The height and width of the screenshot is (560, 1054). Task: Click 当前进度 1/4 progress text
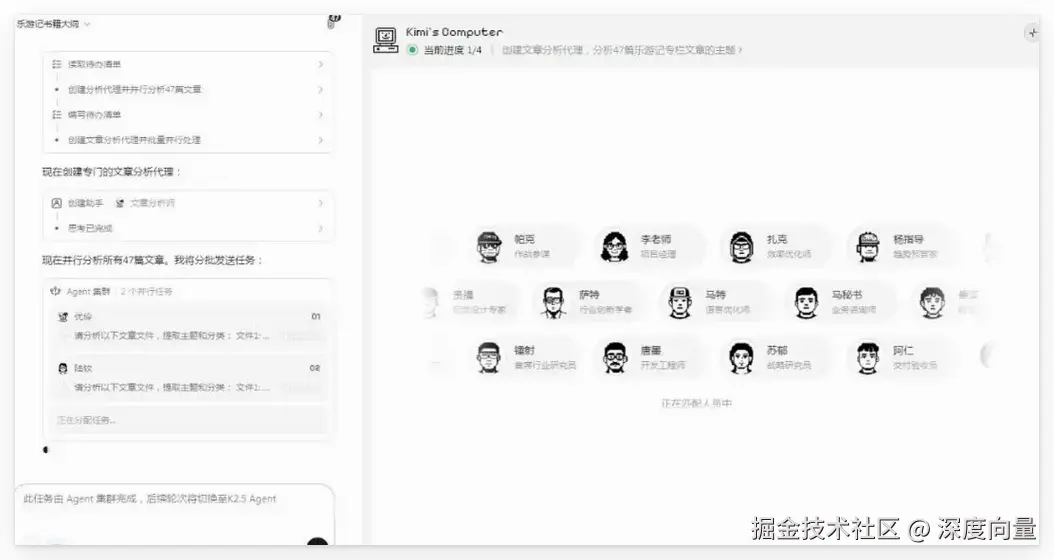[452, 50]
